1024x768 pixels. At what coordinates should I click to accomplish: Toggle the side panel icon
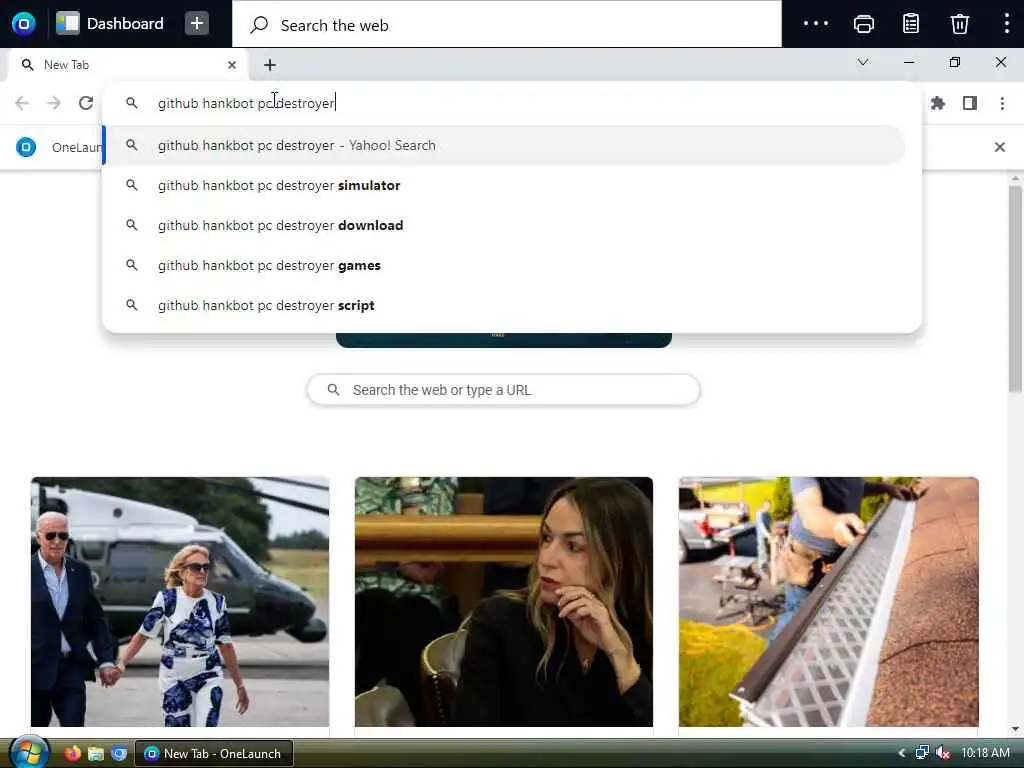(x=970, y=103)
